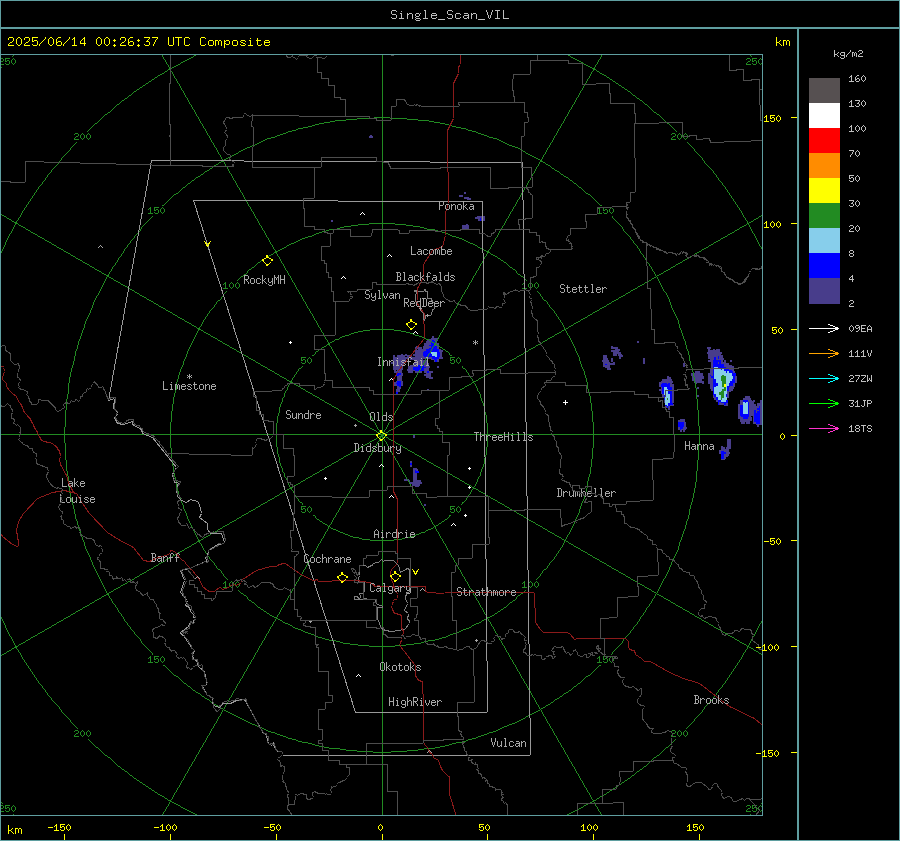Image resolution: width=900 pixels, height=841 pixels.
Task: Pick the purple 2-4 legend swatch
Action: 824,290
